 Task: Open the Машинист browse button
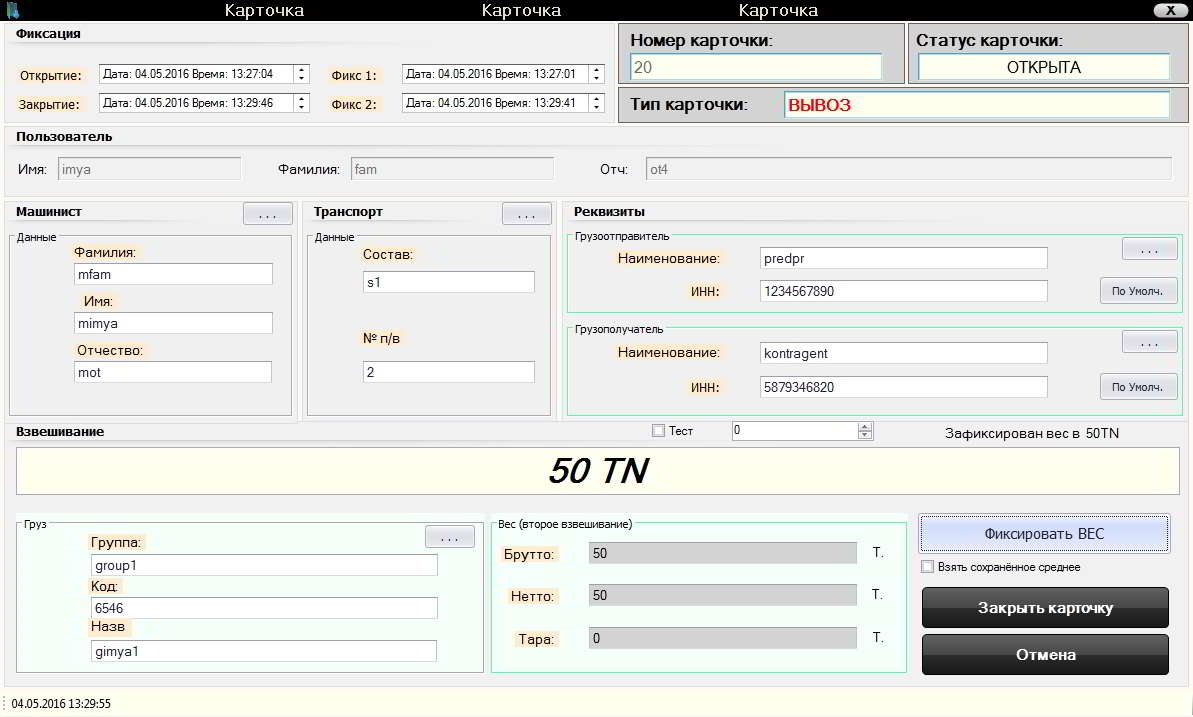coord(268,213)
